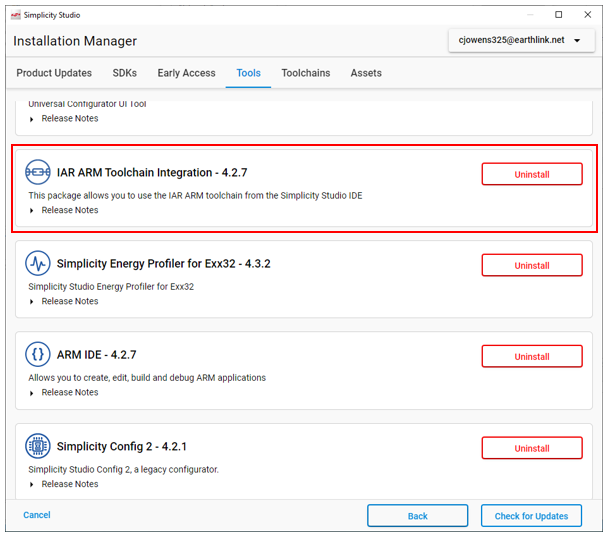The width and height of the screenshot is (608, 537).
Task: Expand Release Notes under Universal Configurator UI Tool
Action: pos(64,119)
